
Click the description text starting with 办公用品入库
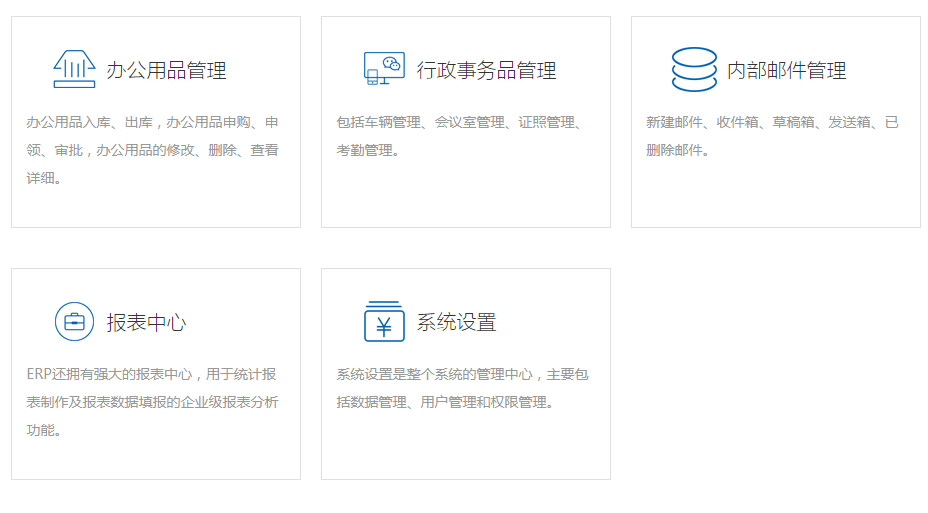click(152, 150)
